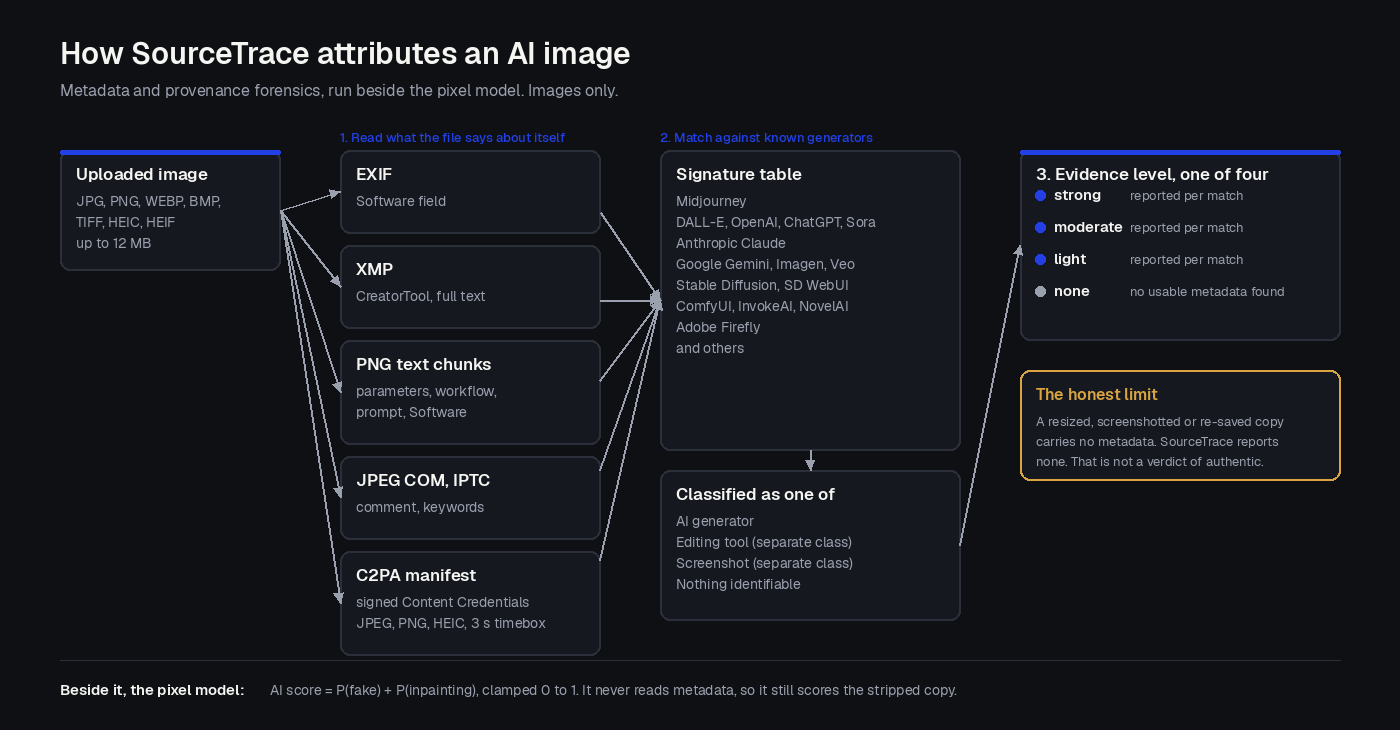Click the 'Adobe Firefly' entry
This screenshot has width=1400, height=730.
point(718,327)
